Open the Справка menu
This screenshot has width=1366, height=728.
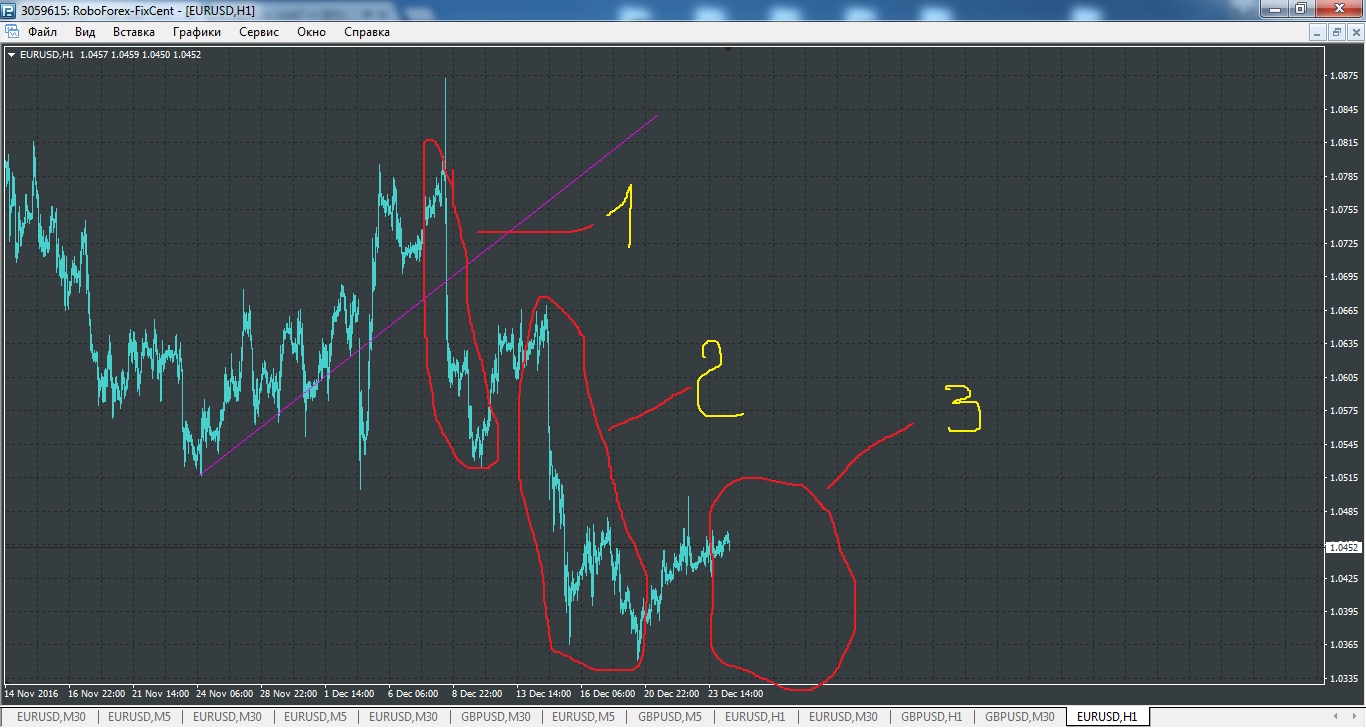pyautogui.click(x=367, y=32)
